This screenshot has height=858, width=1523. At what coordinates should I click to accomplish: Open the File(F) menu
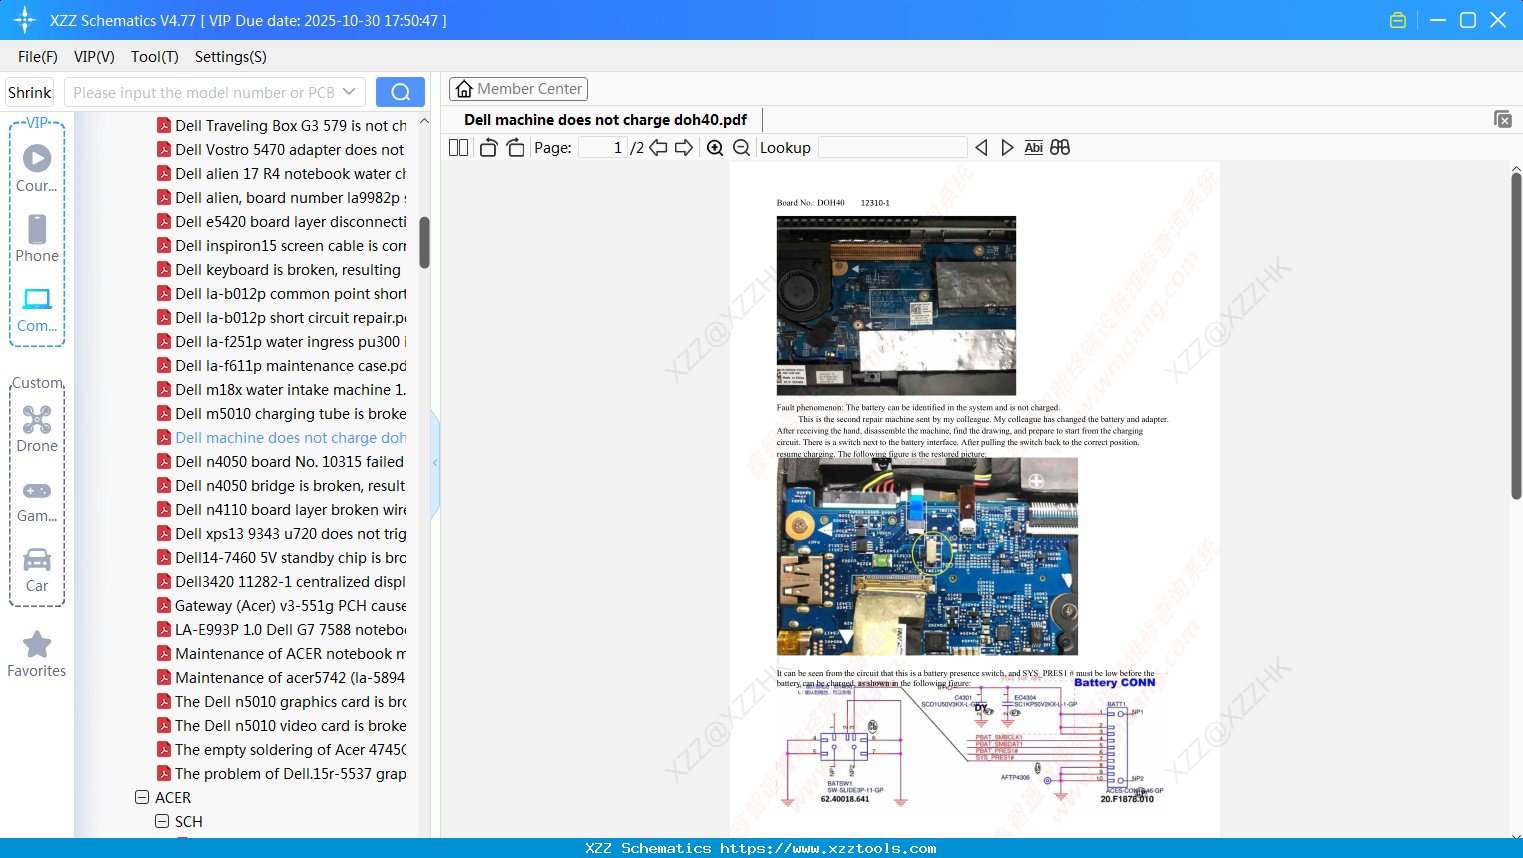tap(38, 57)
